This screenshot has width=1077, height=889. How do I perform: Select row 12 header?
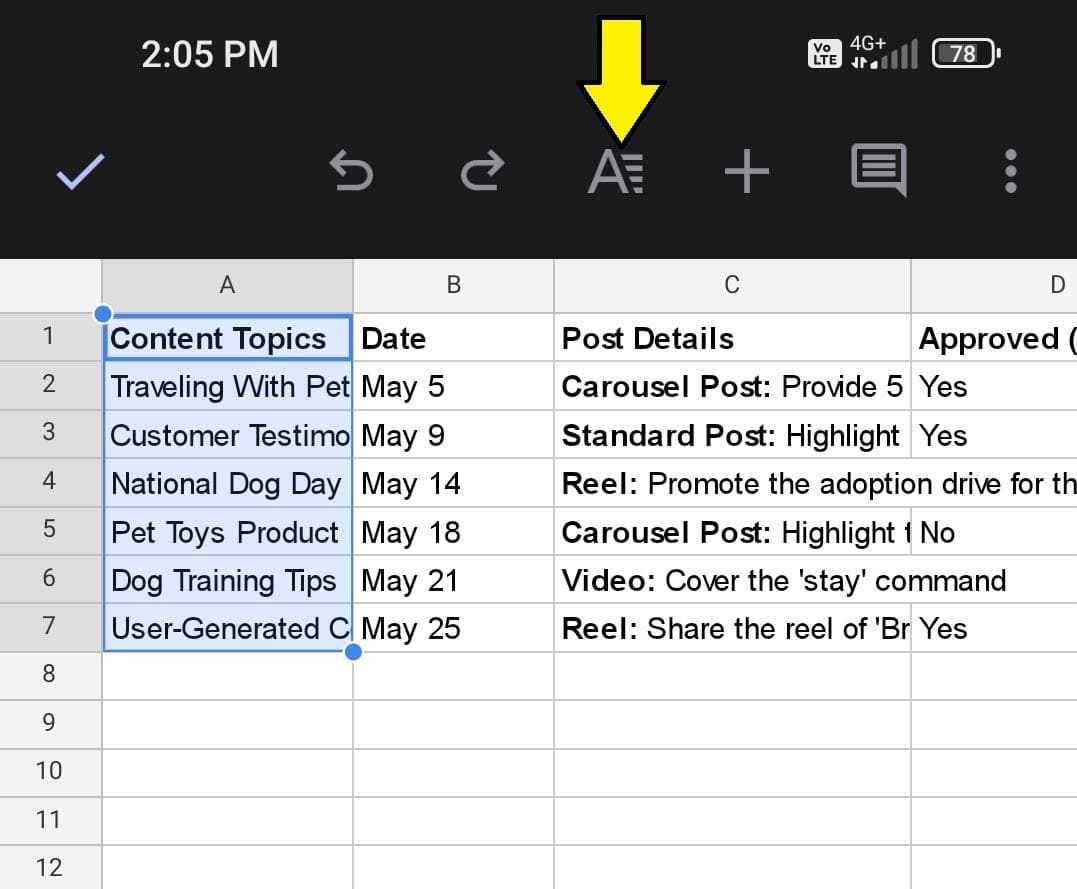pyautogui.click(x=50, y=867)
